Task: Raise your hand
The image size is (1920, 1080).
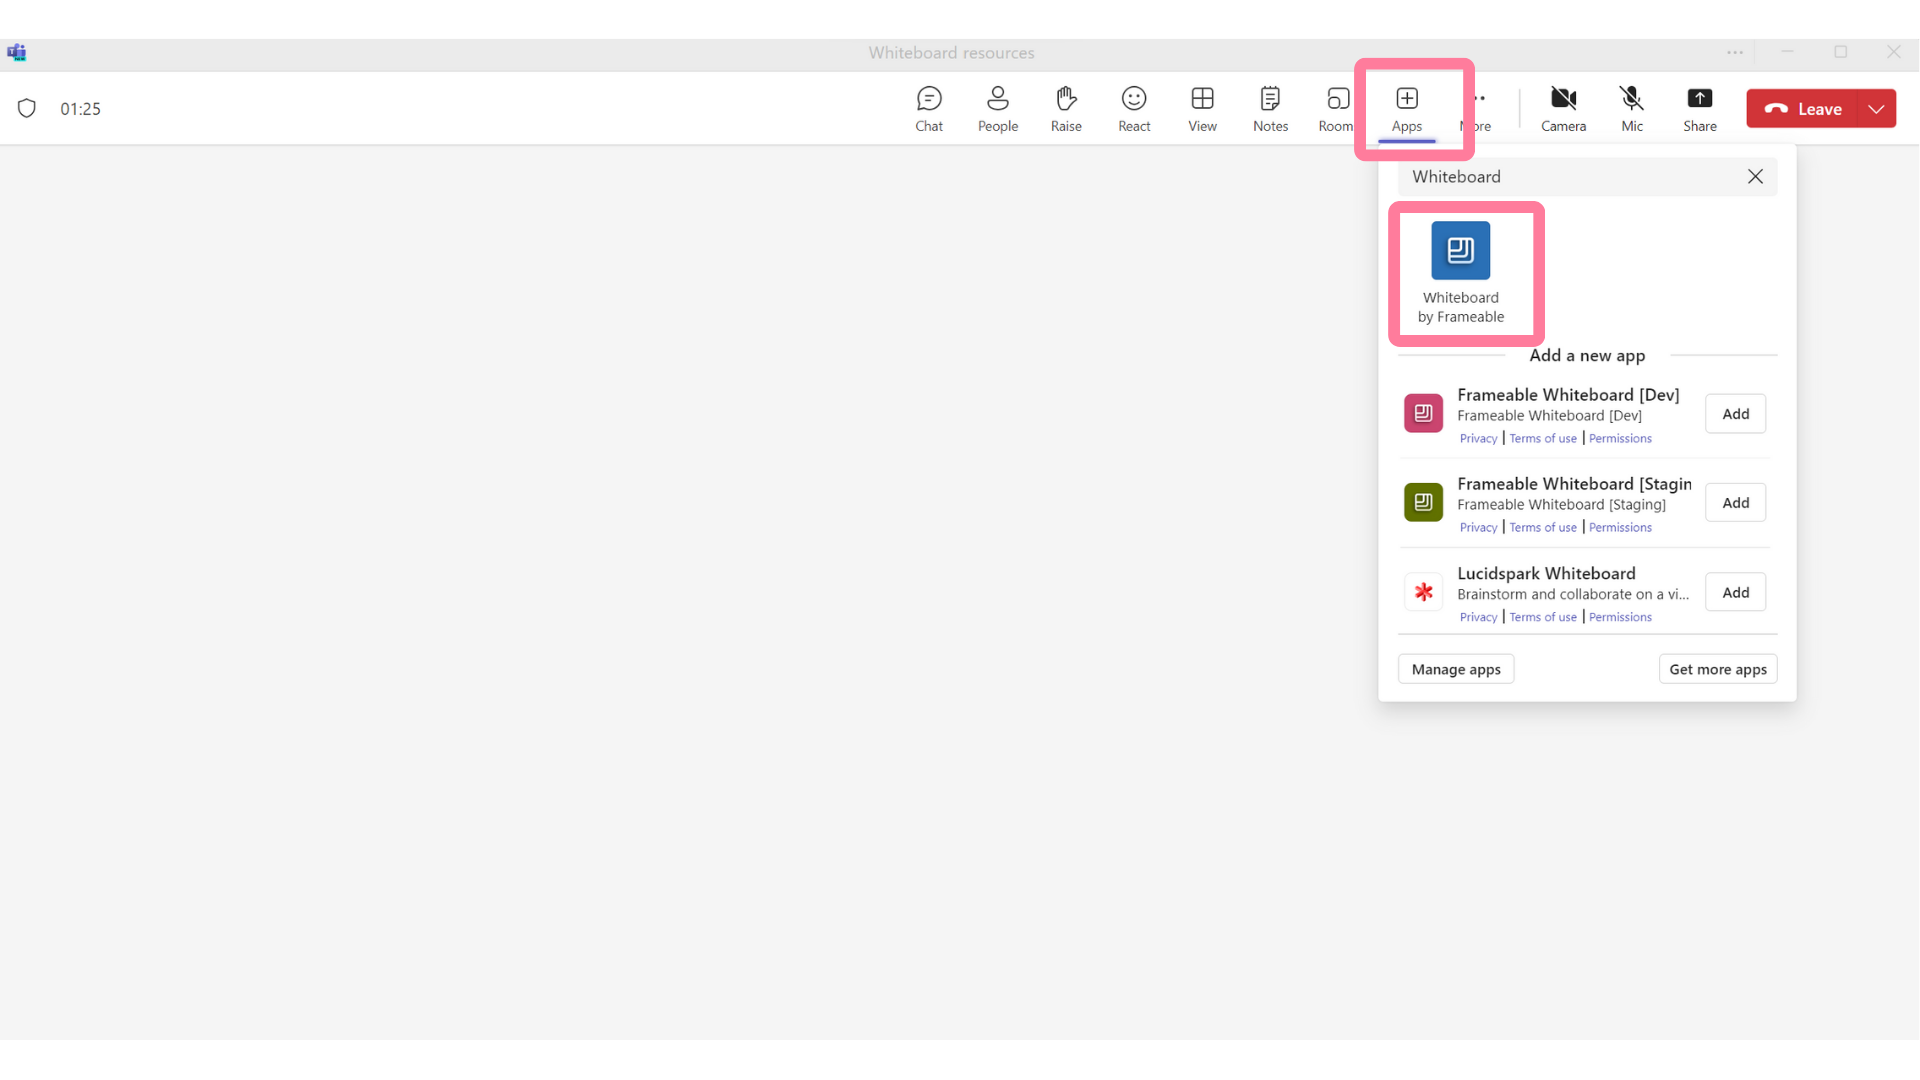Action: pos(1065,108)
